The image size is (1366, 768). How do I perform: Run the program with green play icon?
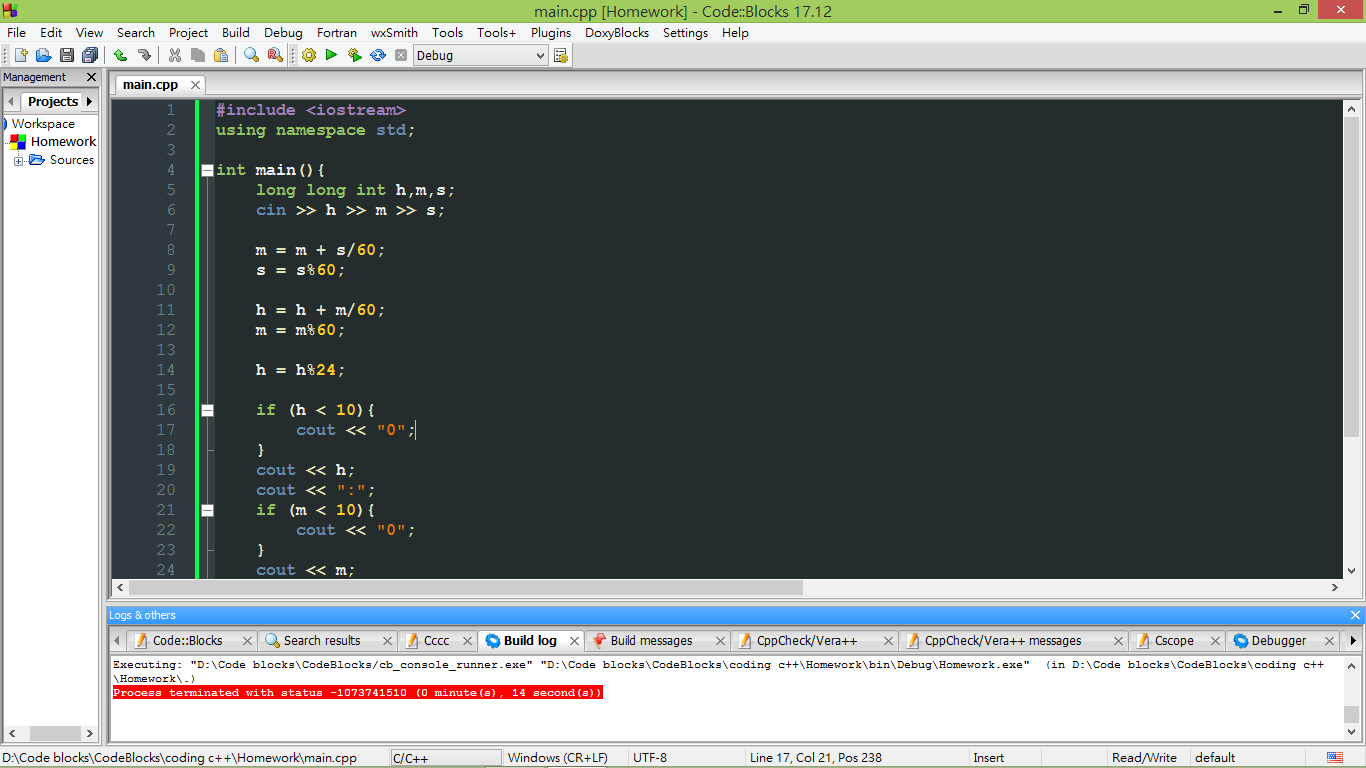331,55
